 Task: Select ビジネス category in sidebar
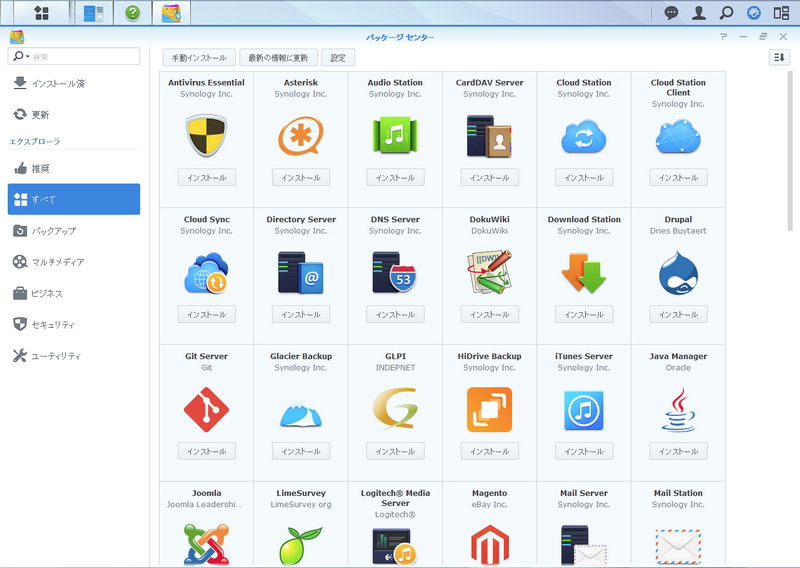tap(73, 293)
